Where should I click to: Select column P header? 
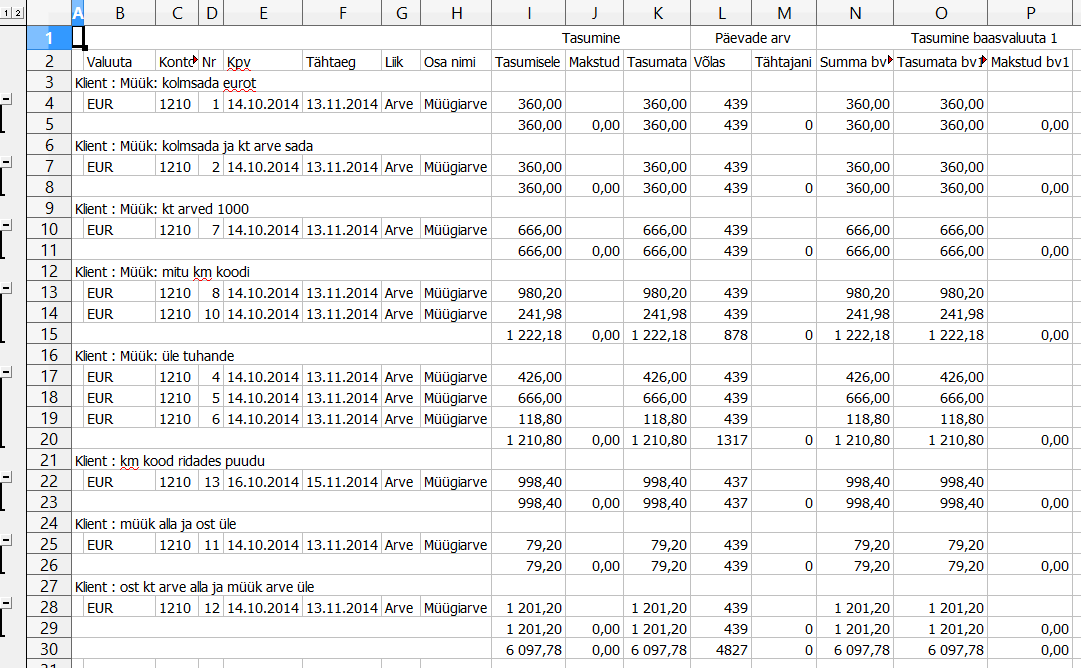coord(1029,12)
